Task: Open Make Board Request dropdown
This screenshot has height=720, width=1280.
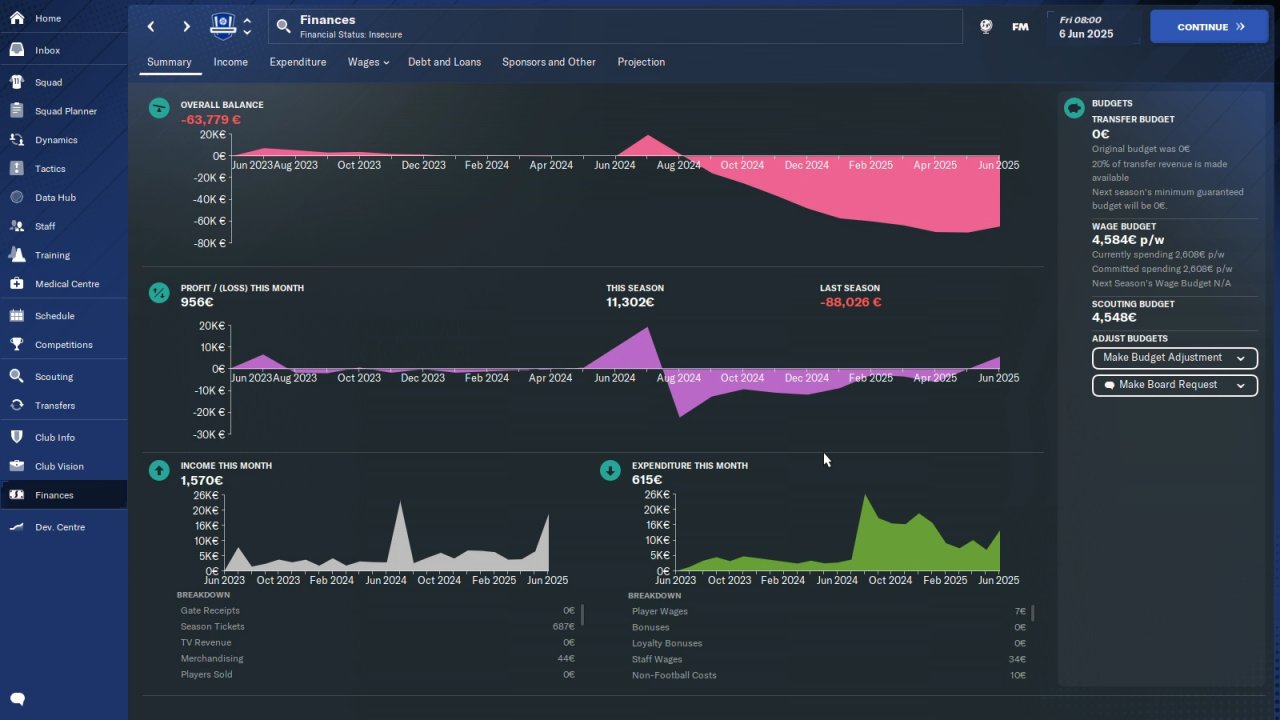Action: pyautogui.click(x=1174, y=385)
